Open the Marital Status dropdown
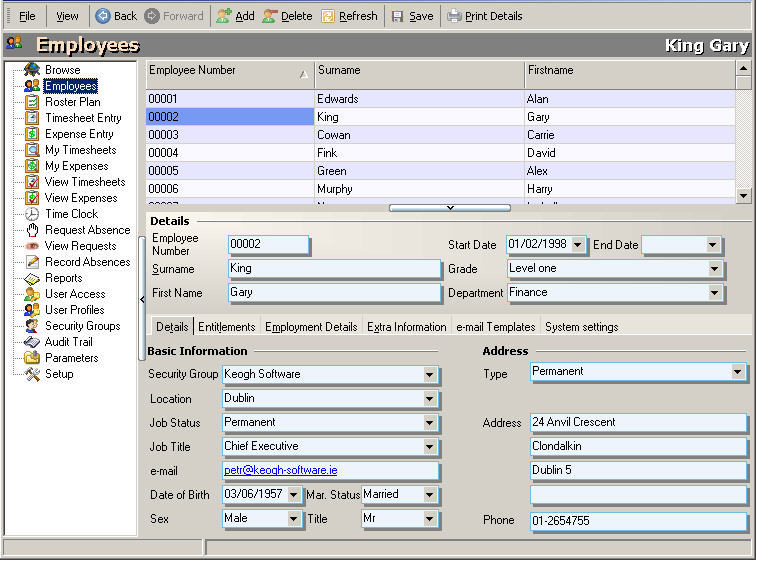 429,495
